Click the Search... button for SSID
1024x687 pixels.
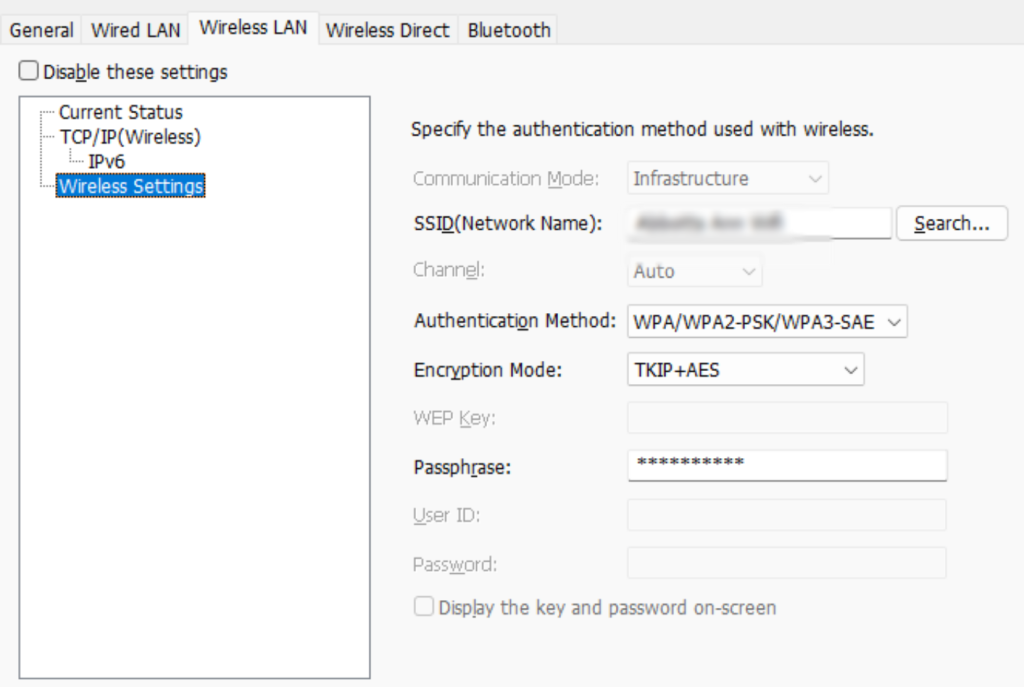point(952,223)
